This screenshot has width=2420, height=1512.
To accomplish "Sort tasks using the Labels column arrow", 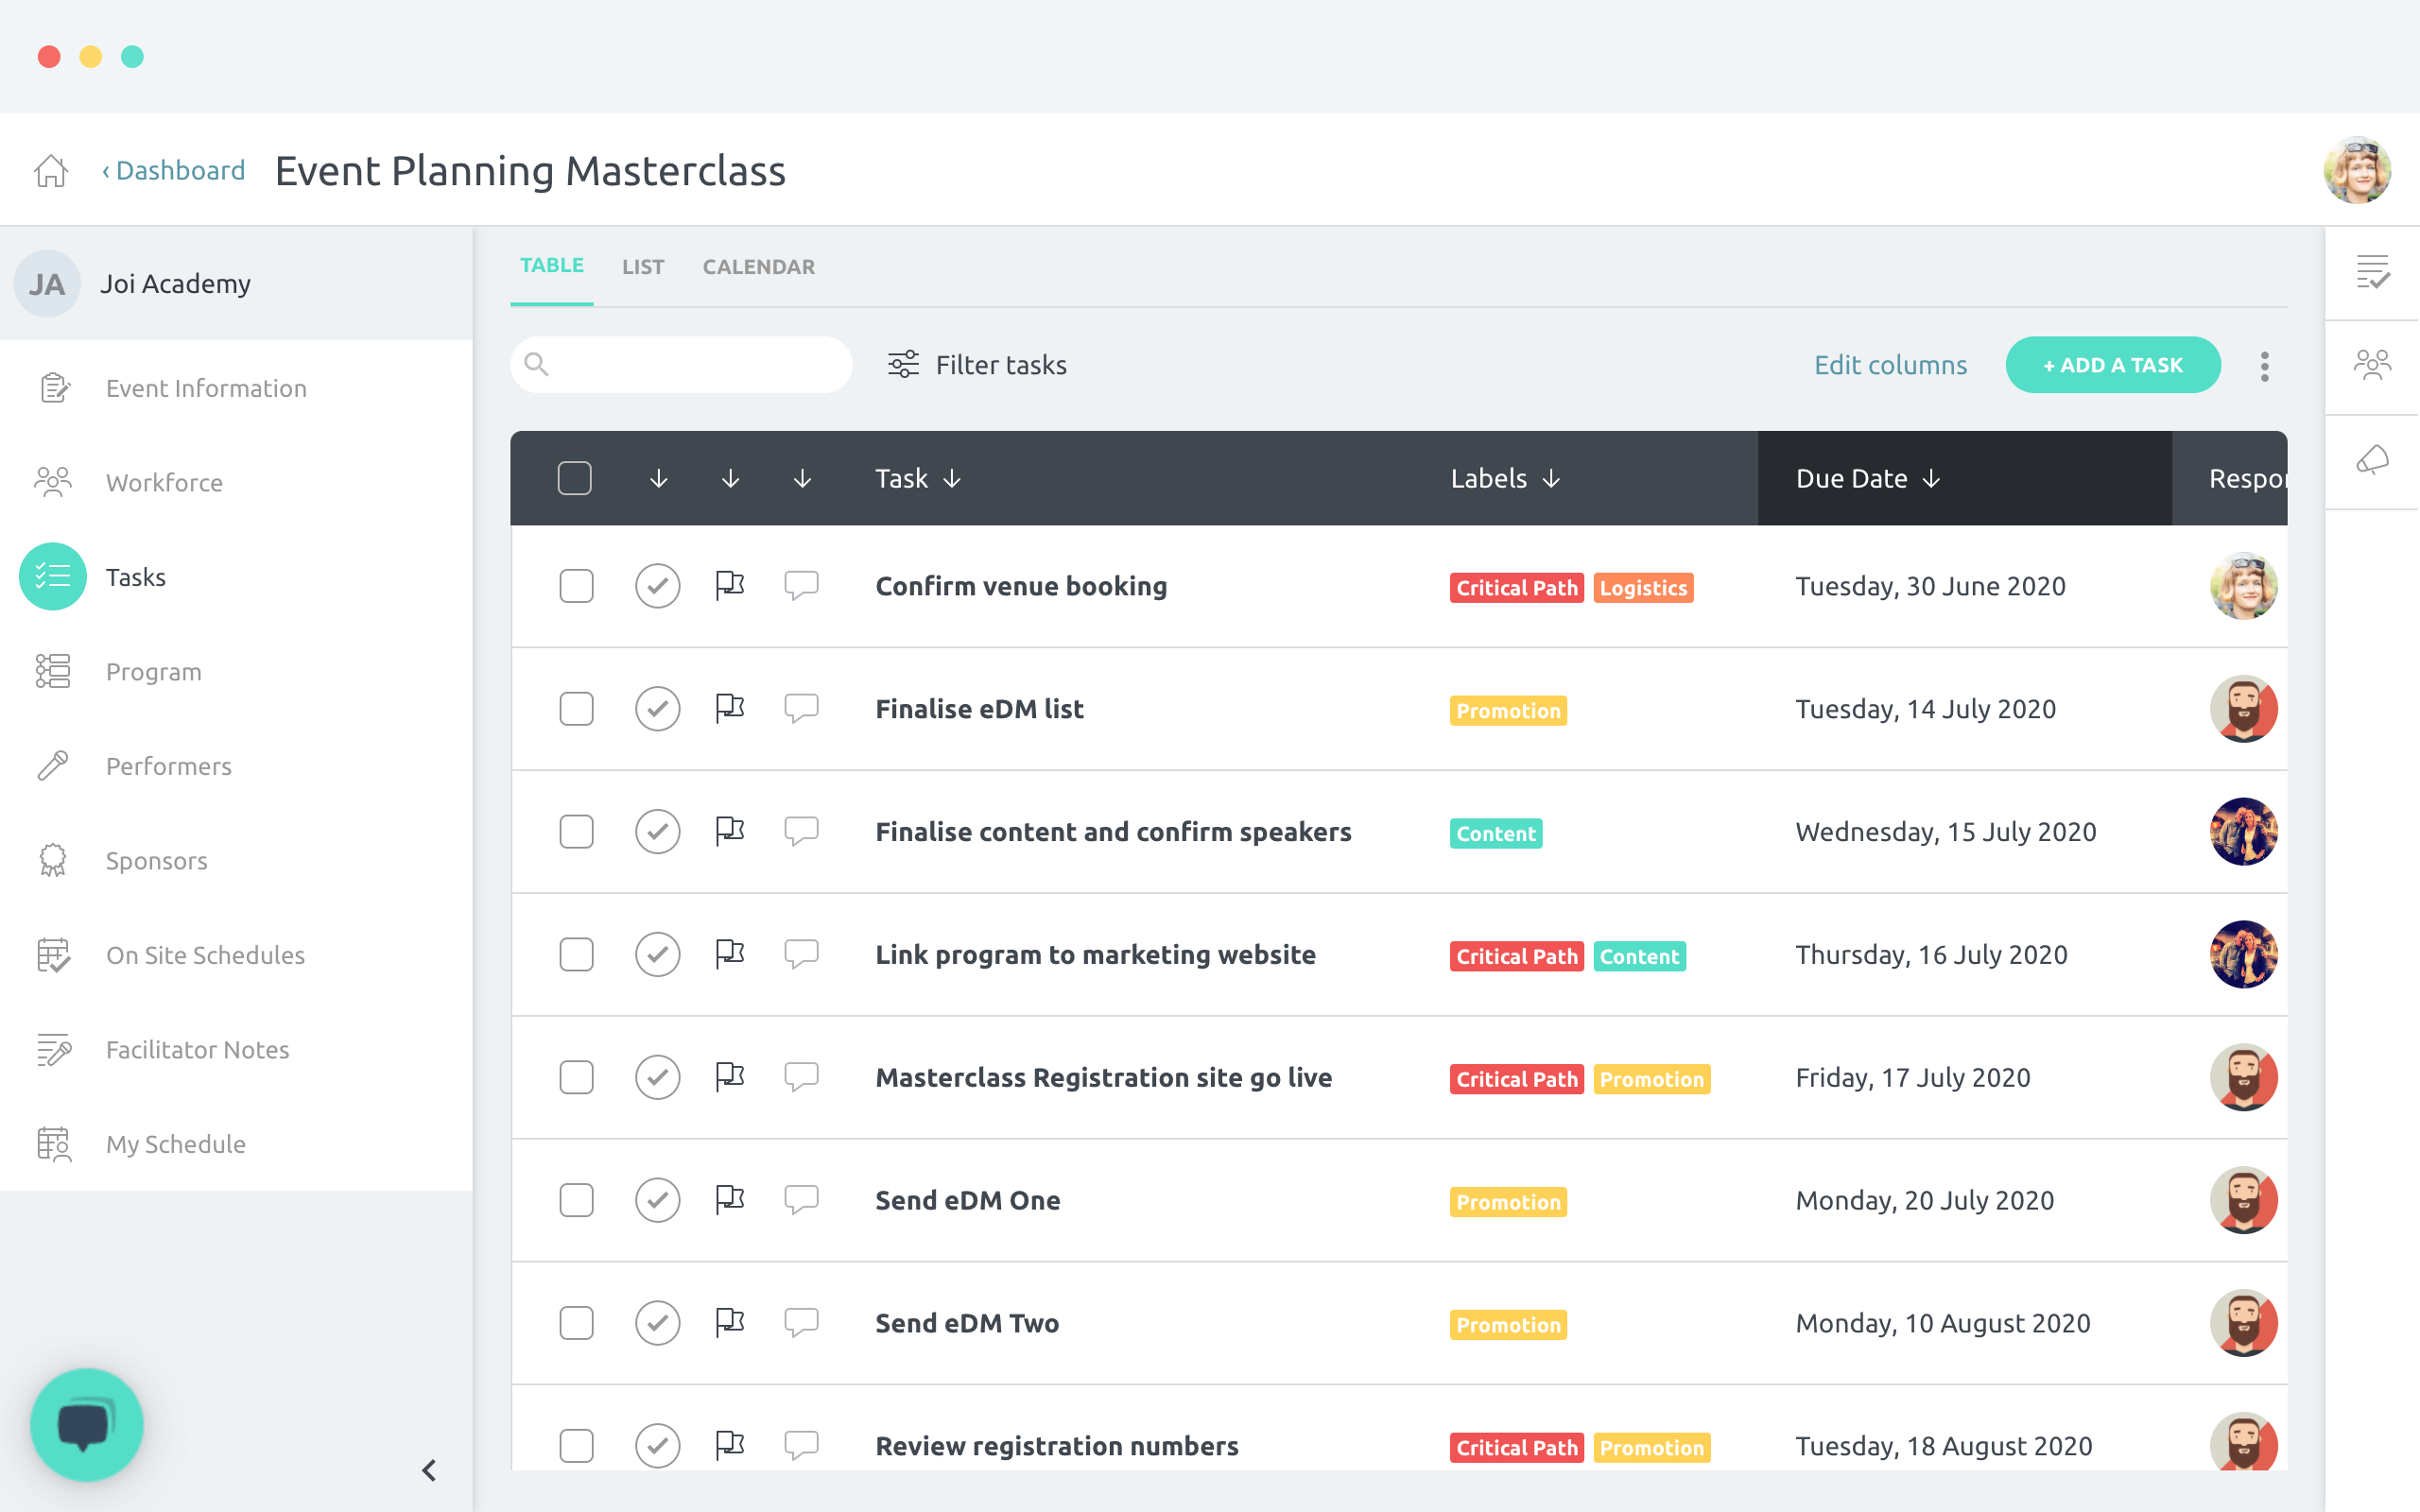I will [x=1551, y=479].
